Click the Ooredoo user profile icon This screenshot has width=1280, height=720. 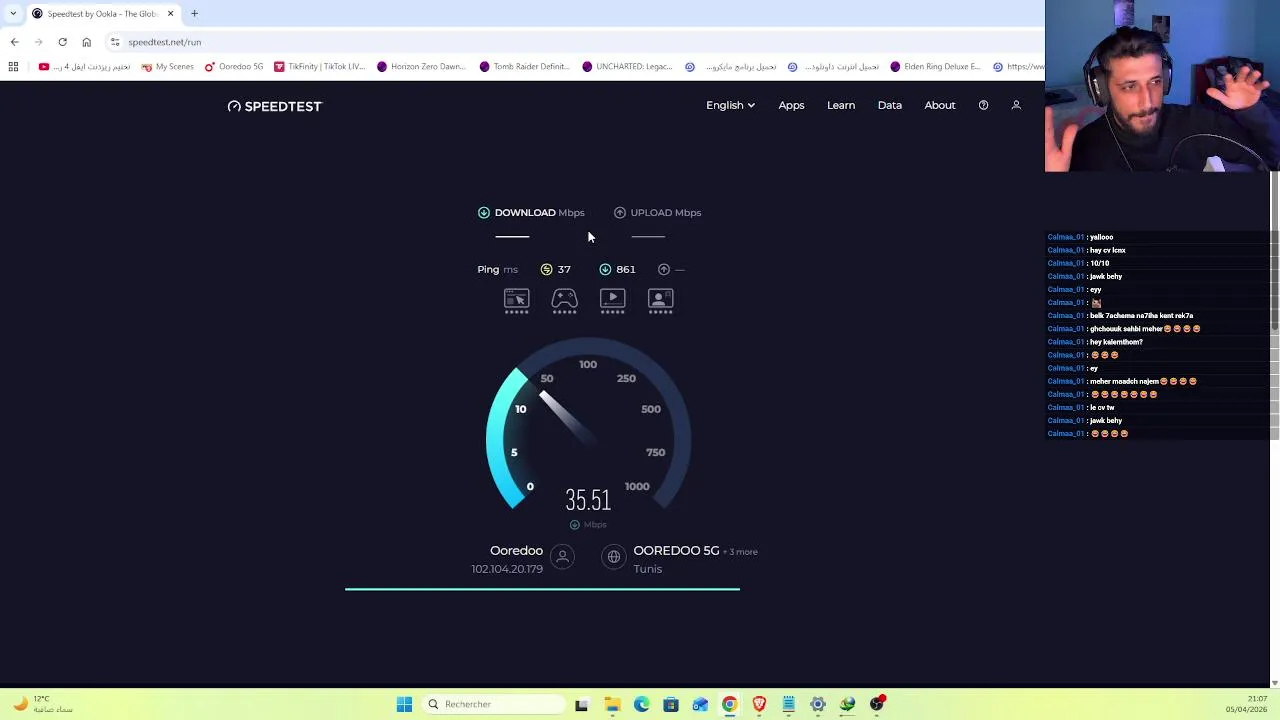[562, 557]
